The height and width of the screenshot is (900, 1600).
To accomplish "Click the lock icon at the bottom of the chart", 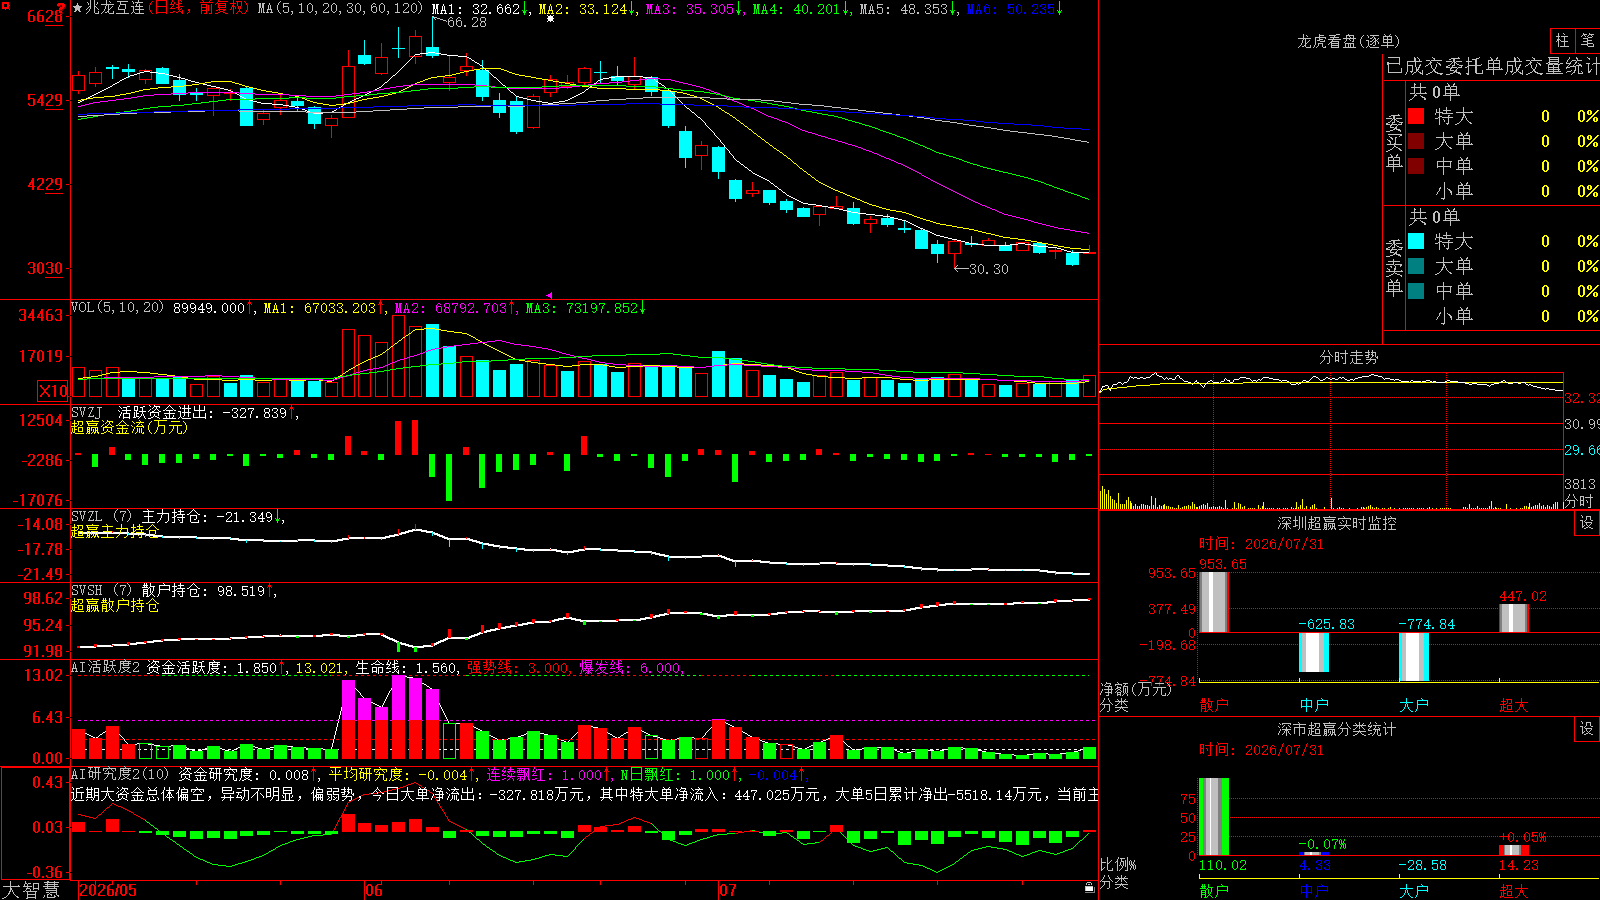I will coord(1089,887).
